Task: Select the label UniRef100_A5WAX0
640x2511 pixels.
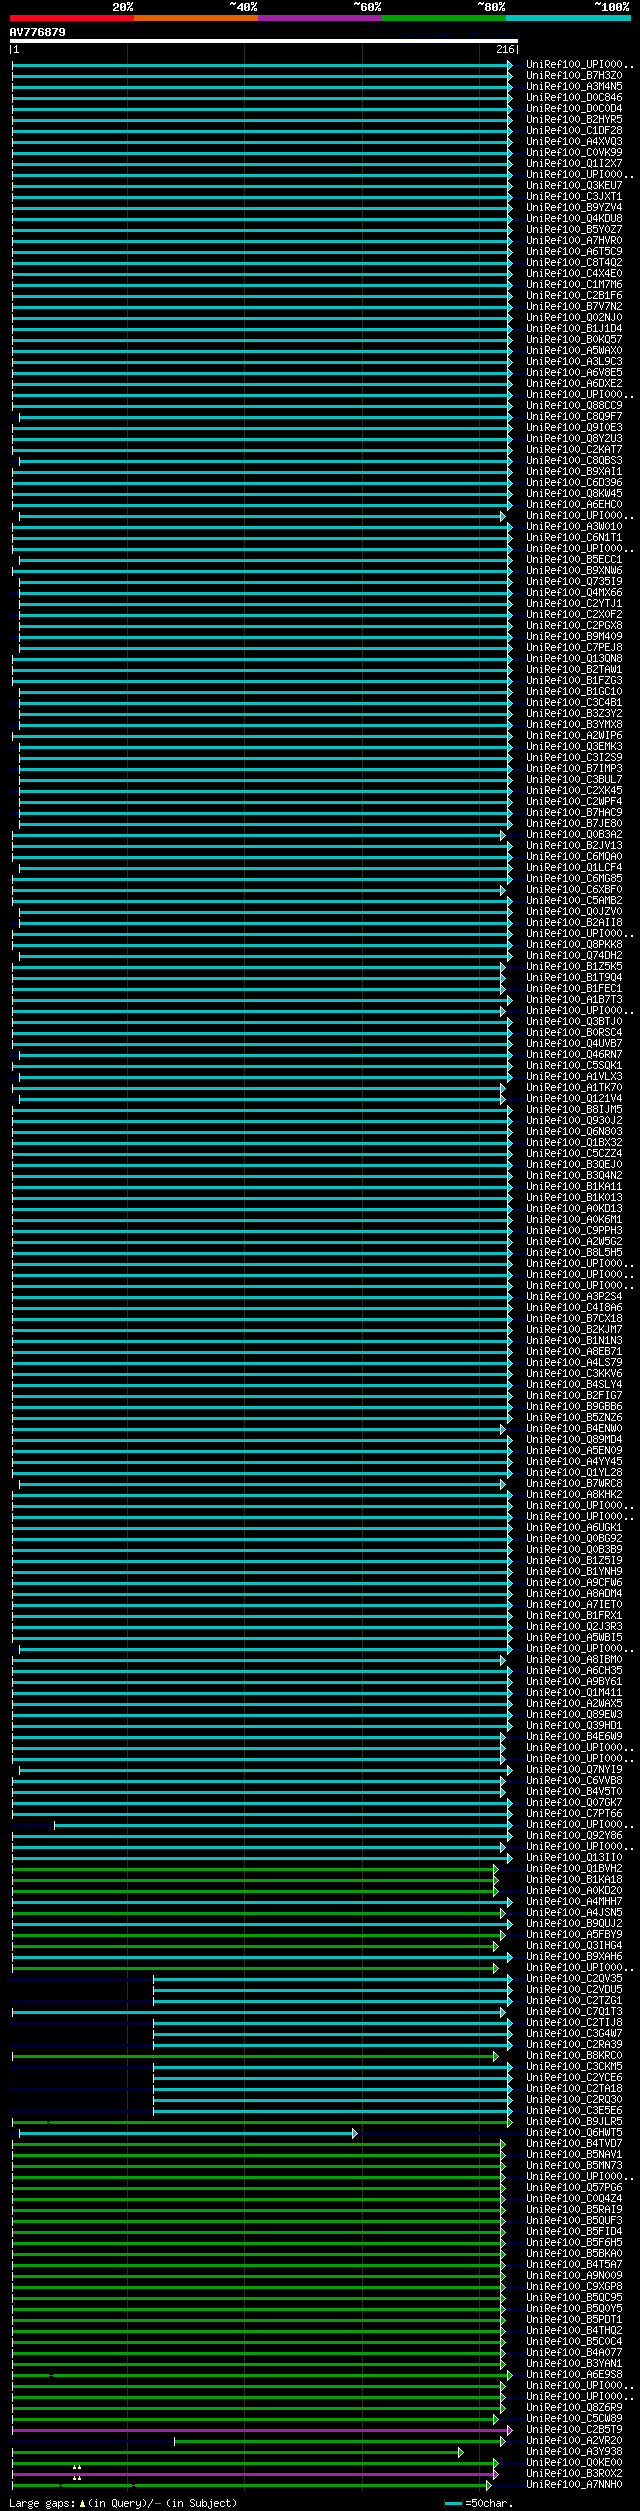Action: pyautogui.click(x=574, y=350)
